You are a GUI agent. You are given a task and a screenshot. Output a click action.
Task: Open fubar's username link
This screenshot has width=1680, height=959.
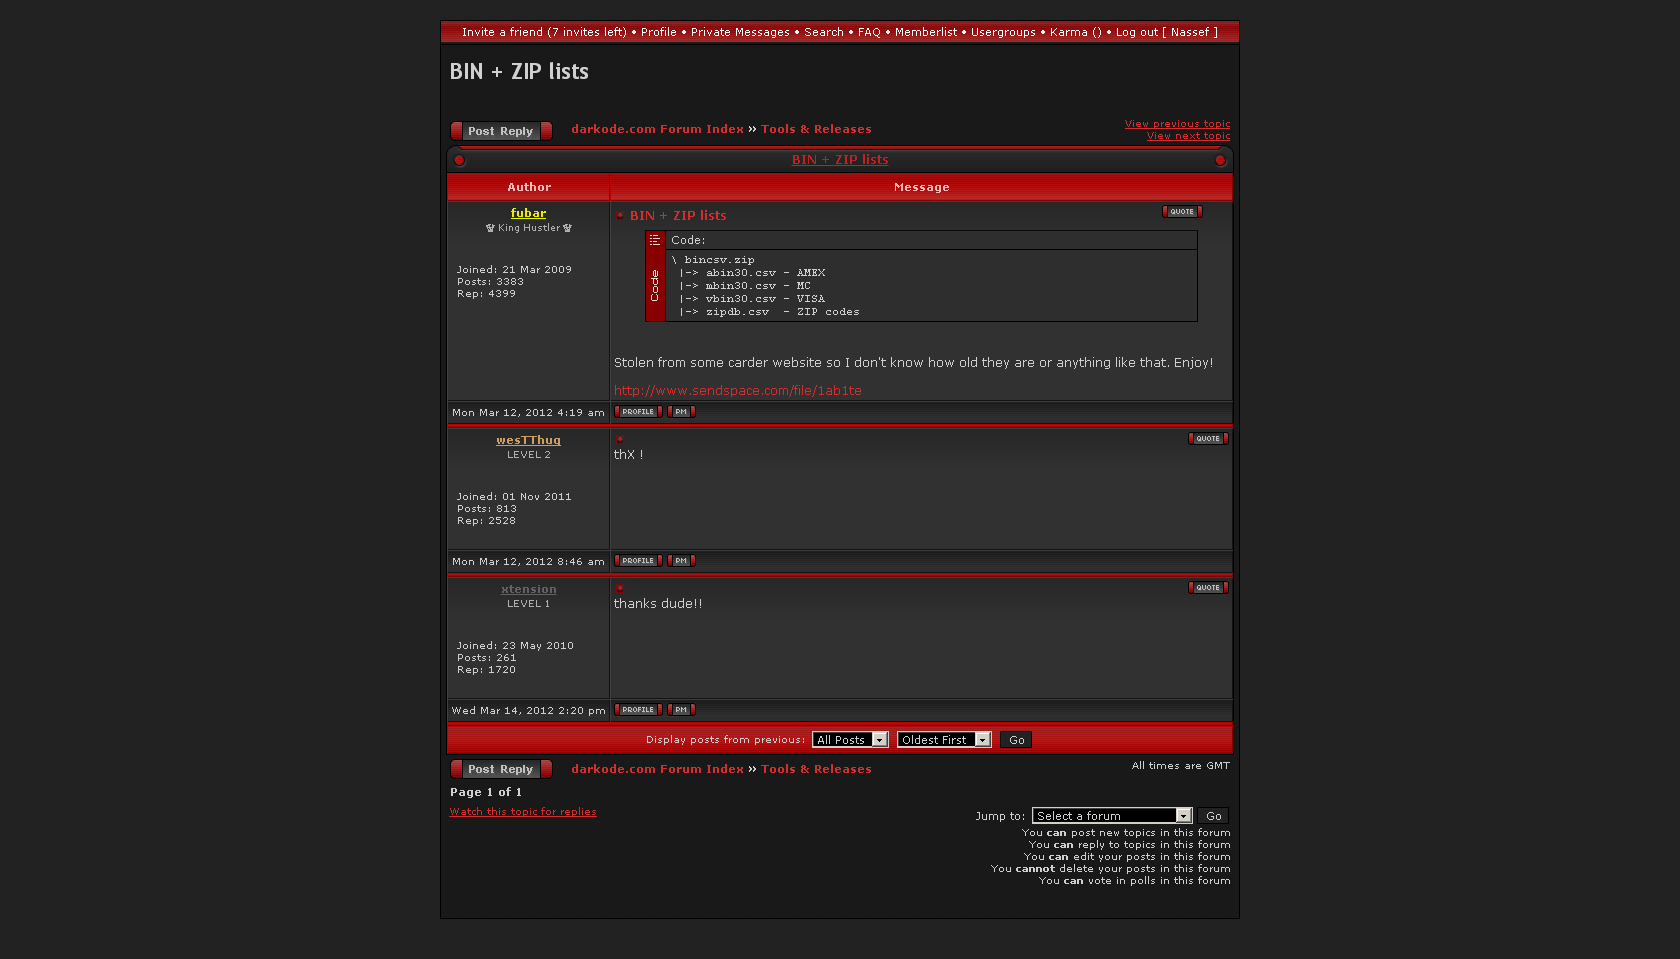[528, 213]
